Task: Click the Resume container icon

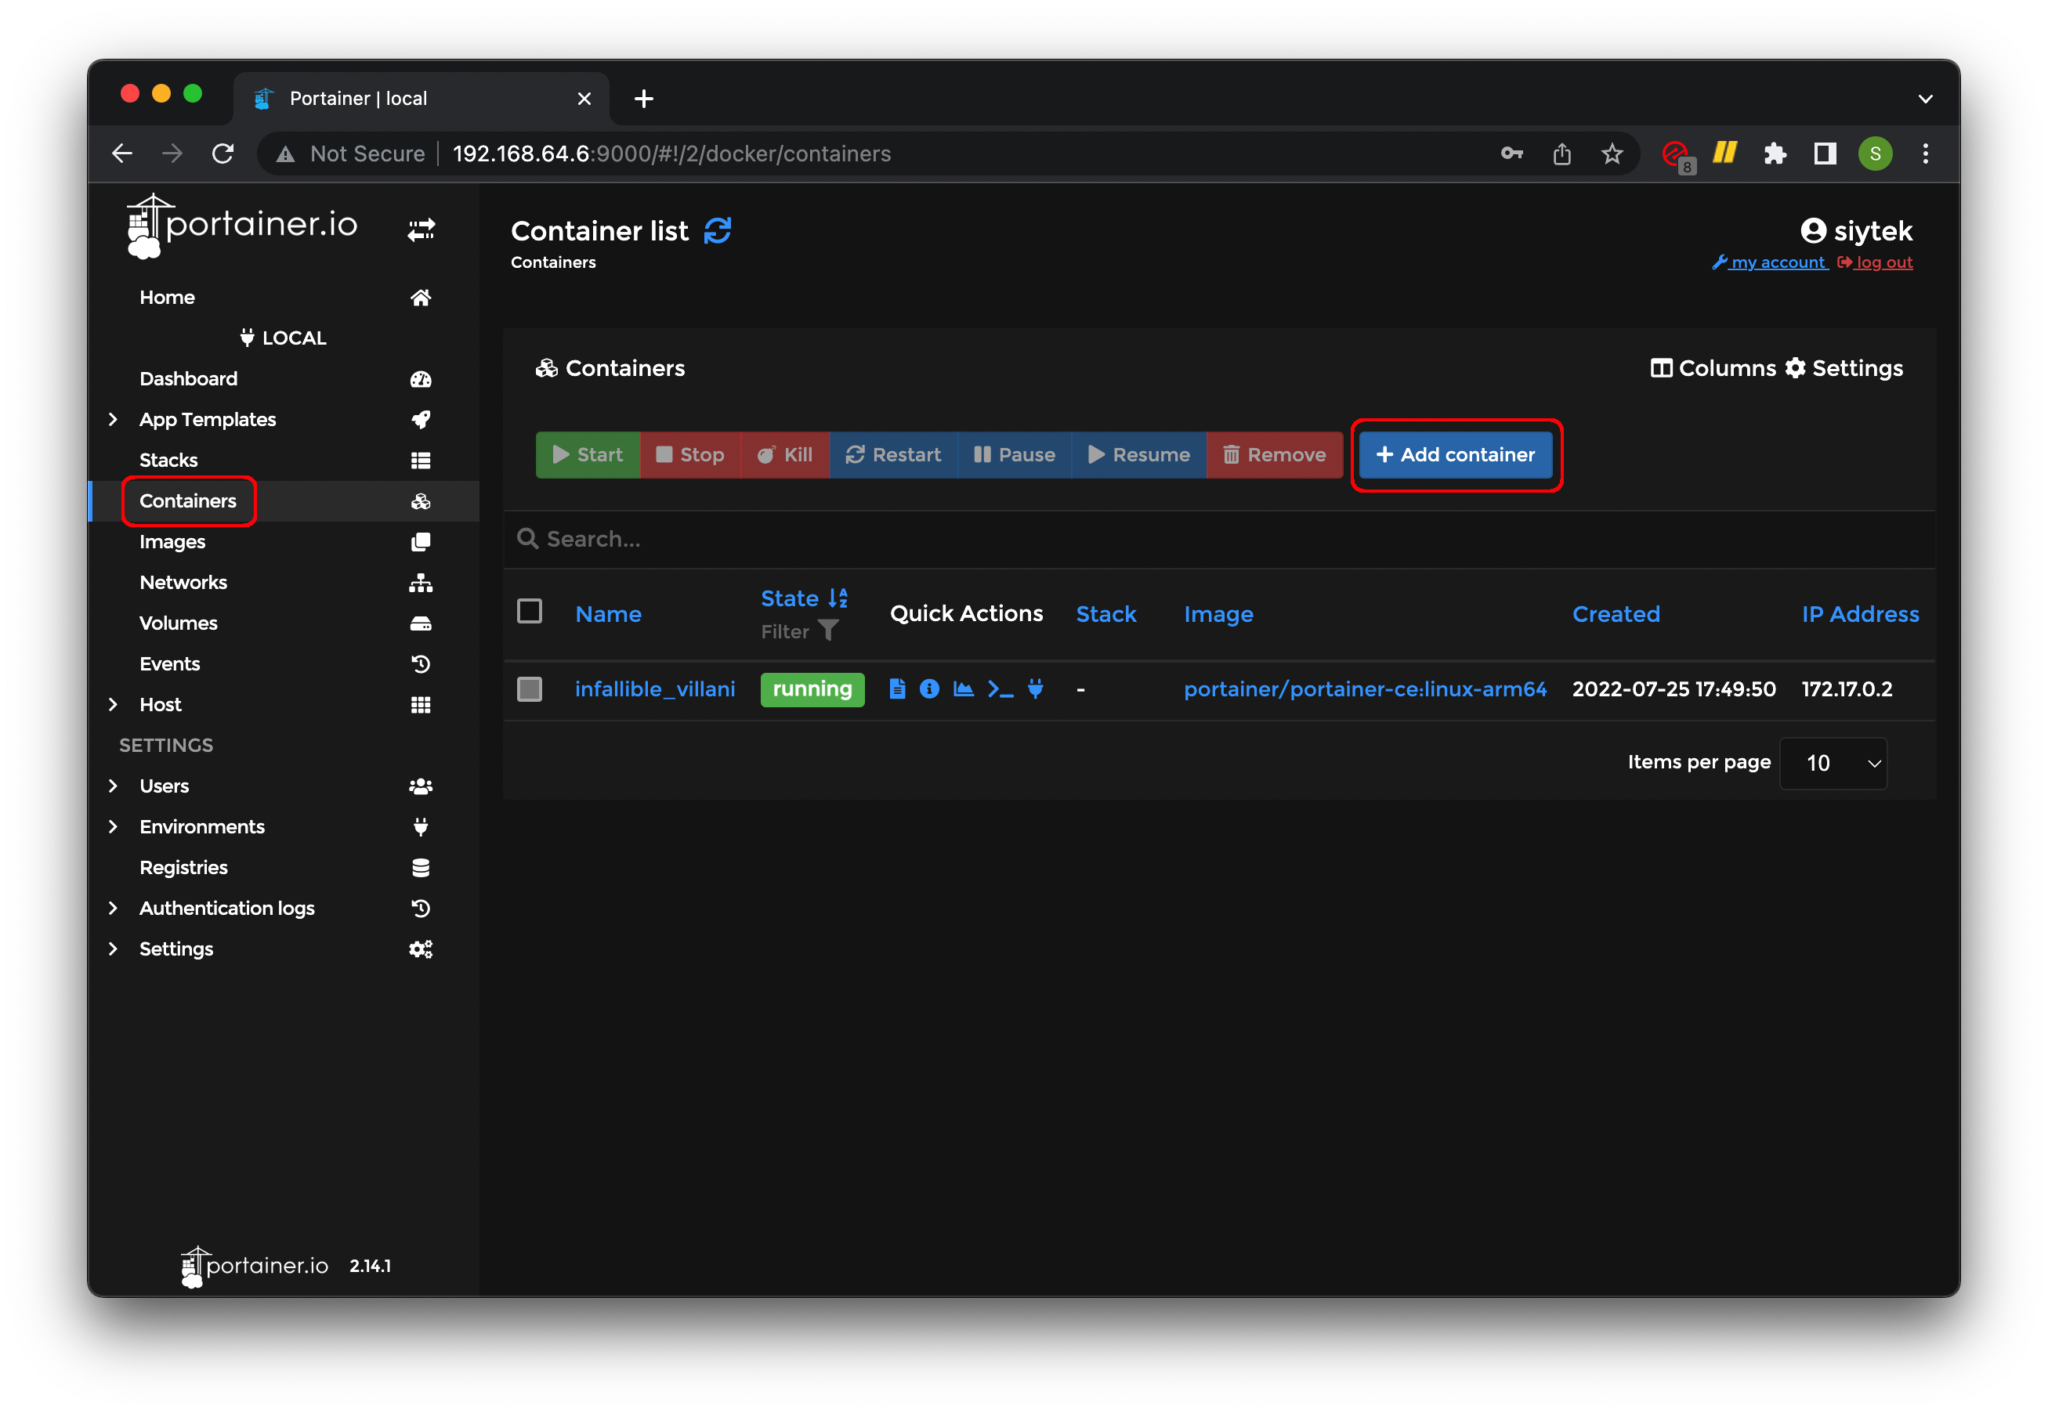Action: click(1139, 454)
